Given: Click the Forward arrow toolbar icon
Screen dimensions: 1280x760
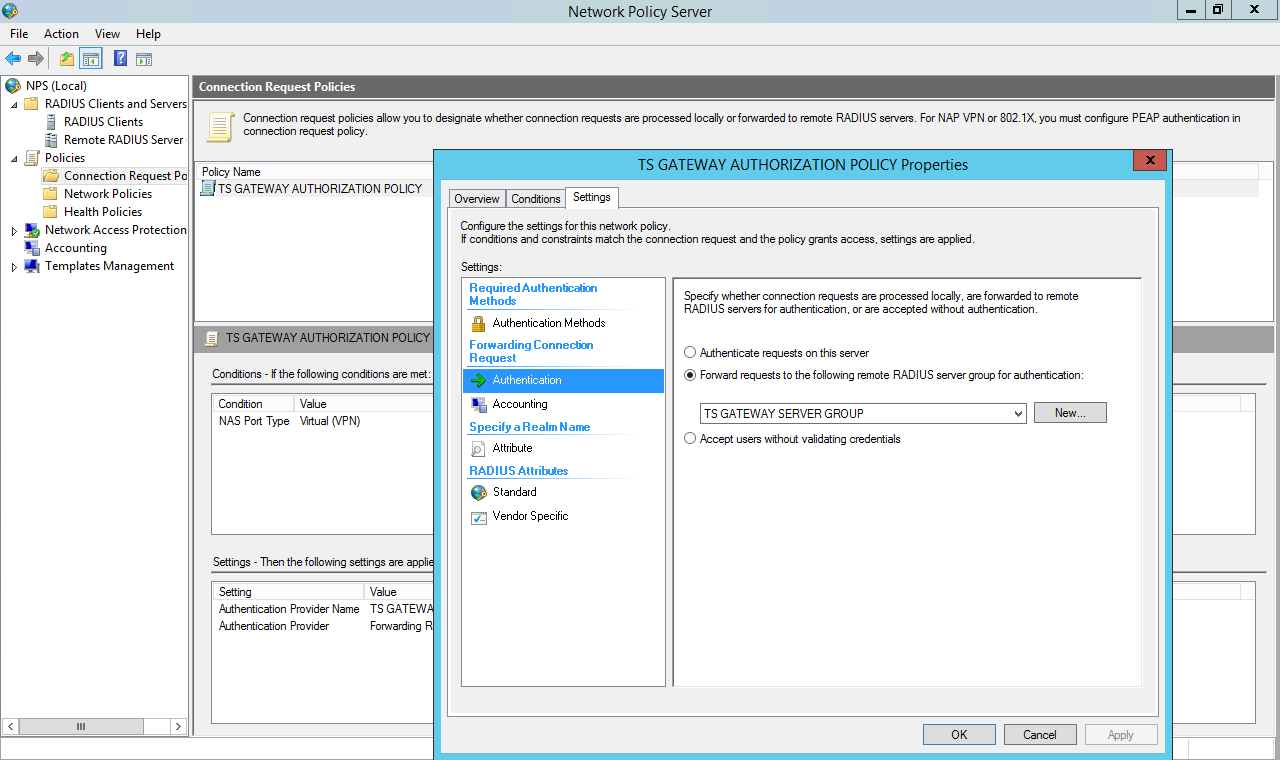Looking at the screenshot, I should (x=36, y=59).
